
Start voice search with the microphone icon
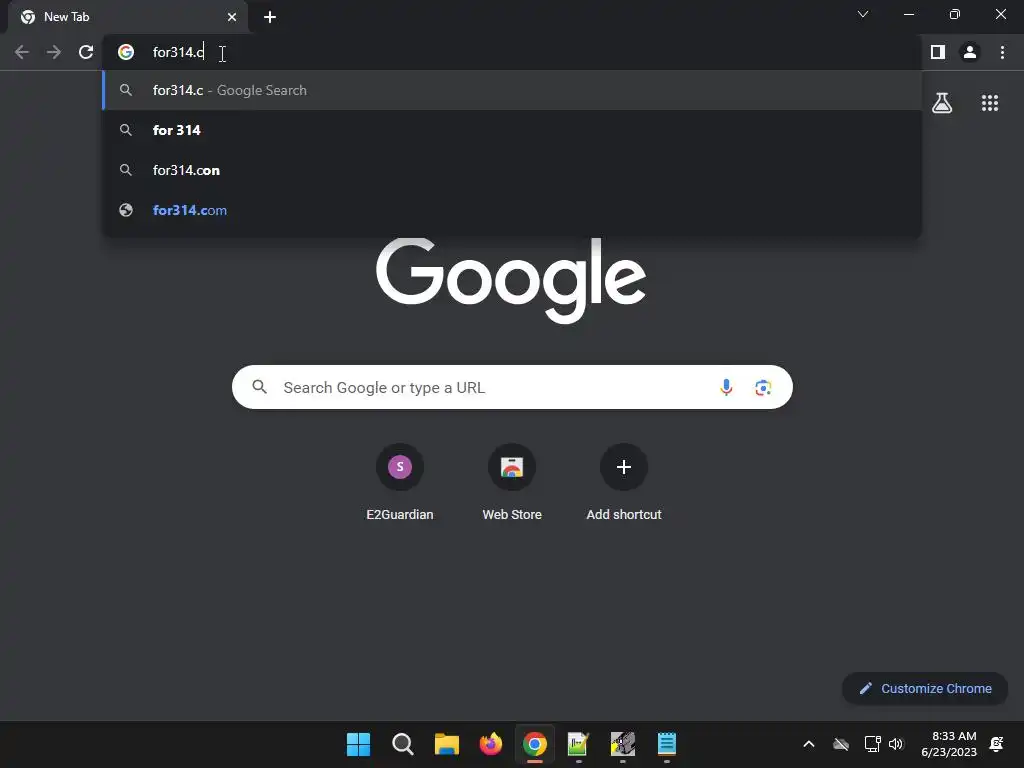[726, 387]
